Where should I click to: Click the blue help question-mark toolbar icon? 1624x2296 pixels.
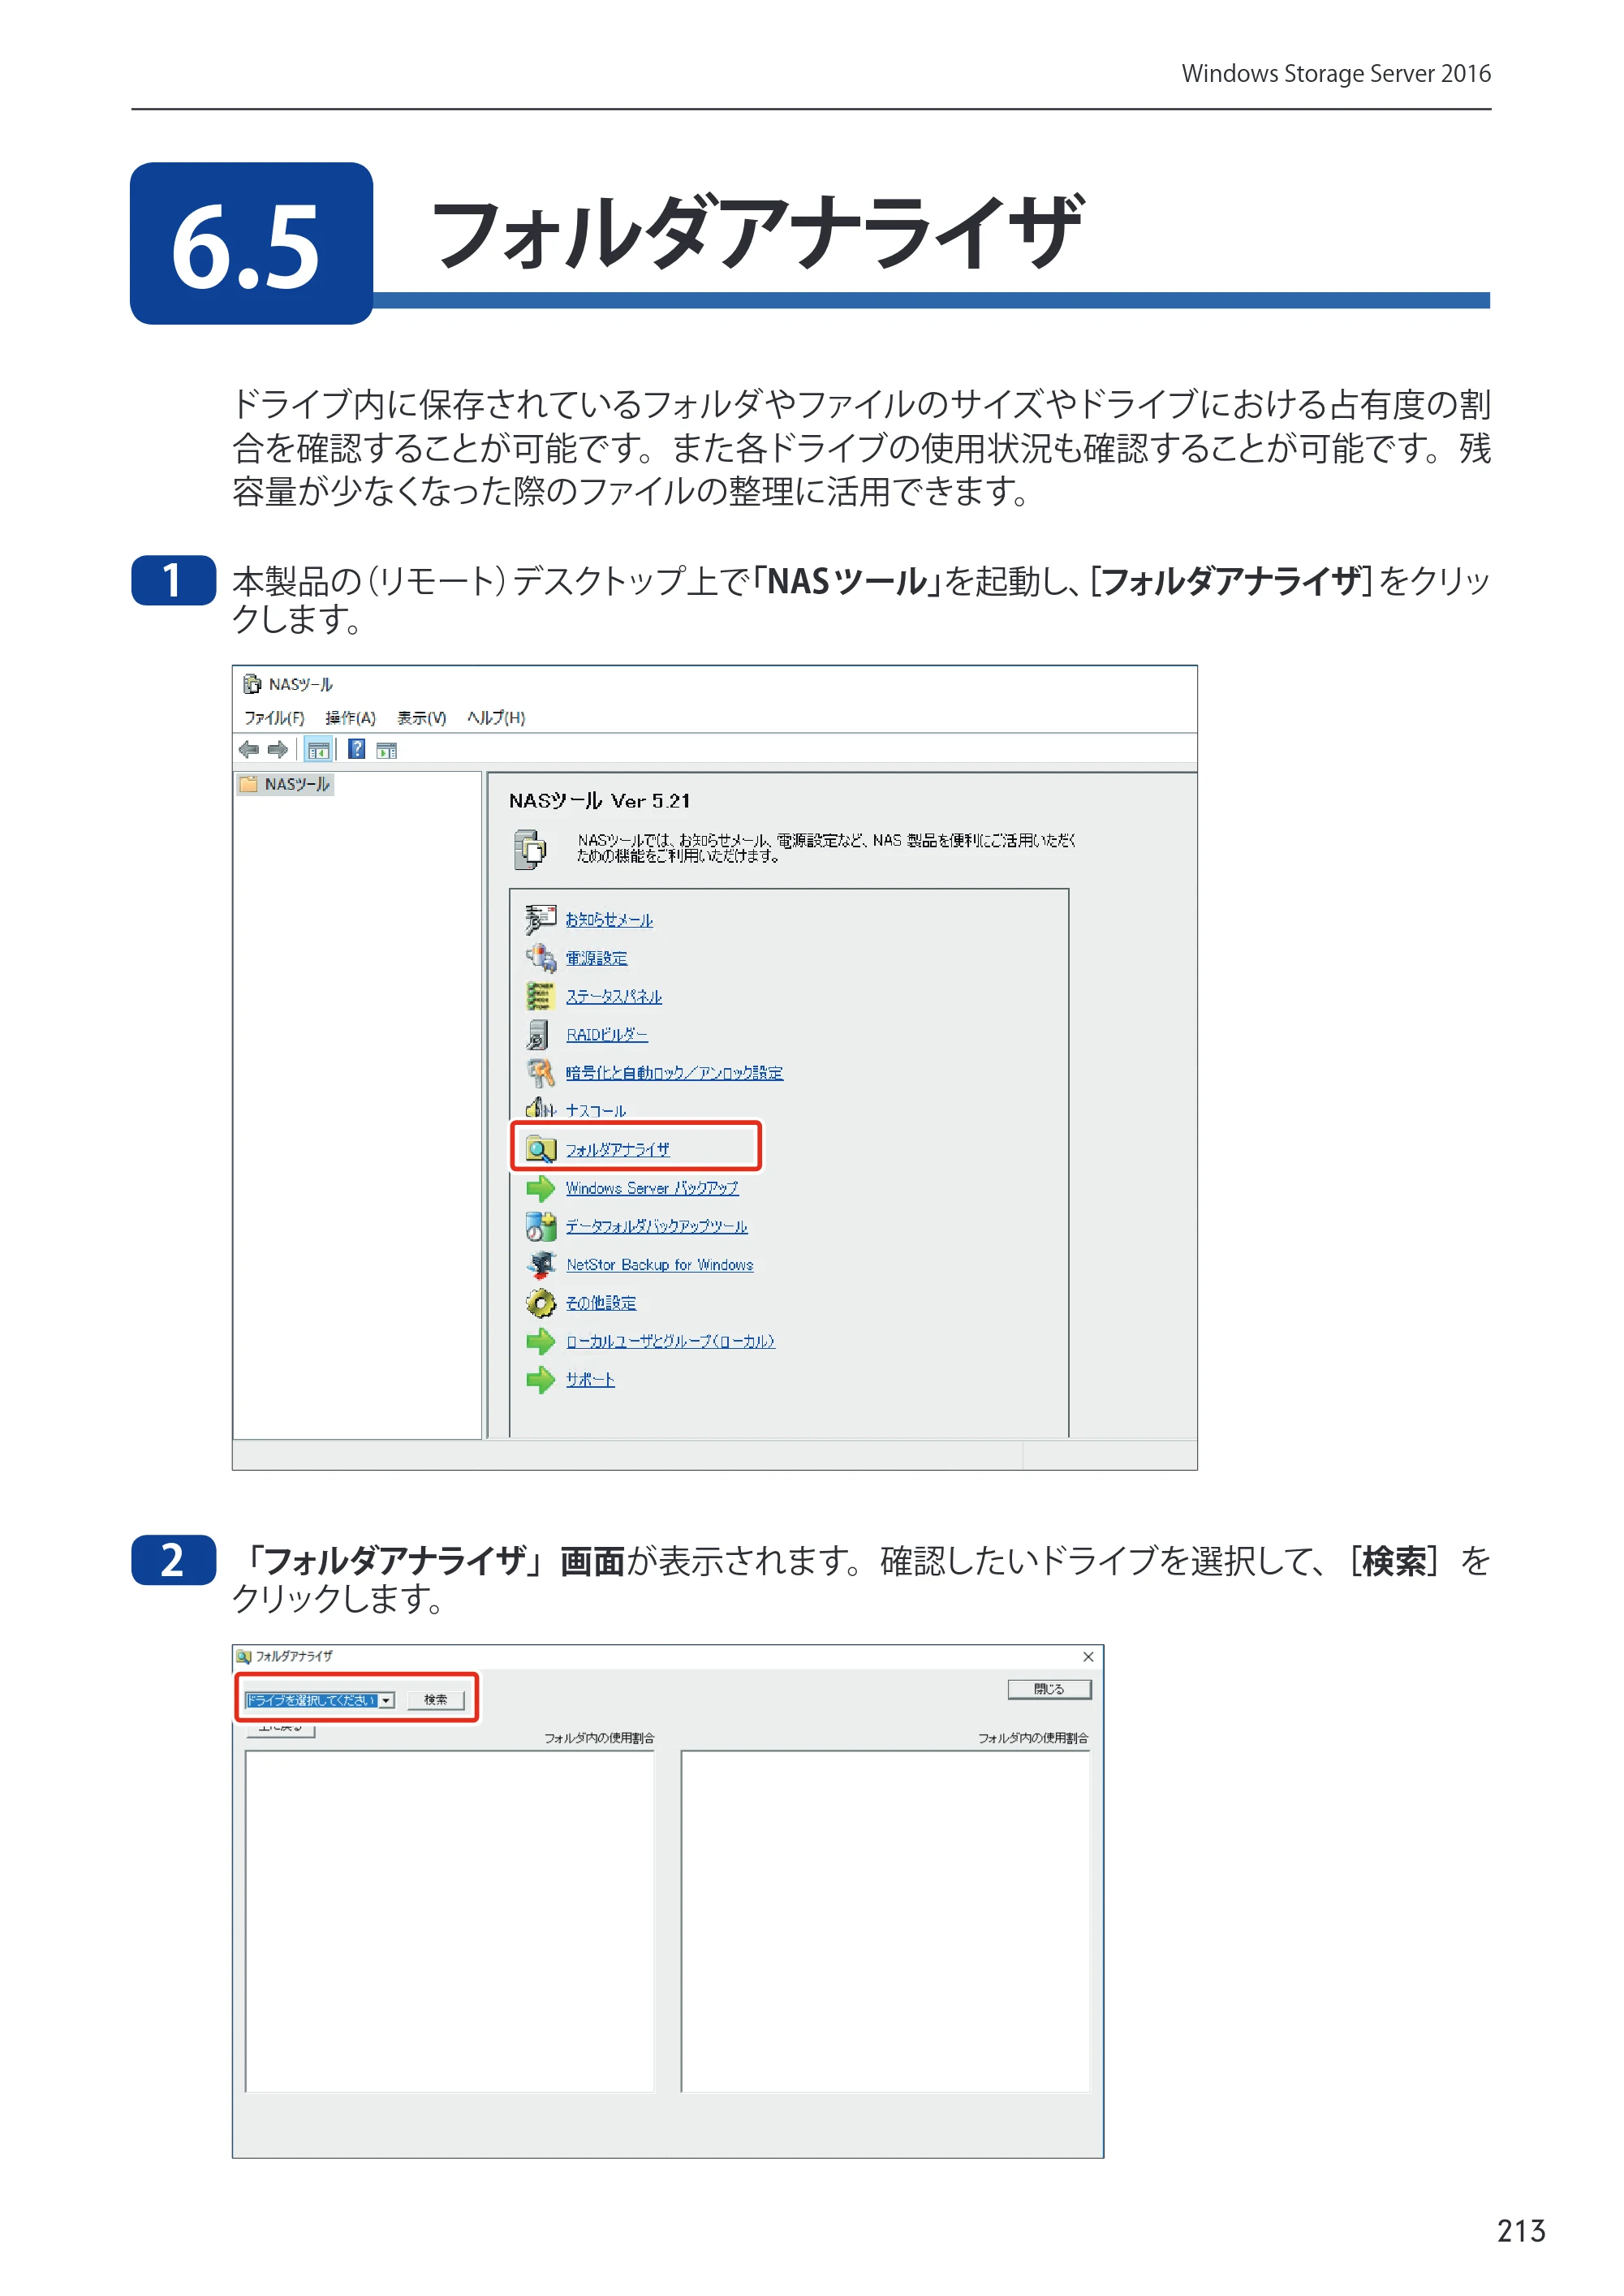pyautogui.click(x=356, y=749)
